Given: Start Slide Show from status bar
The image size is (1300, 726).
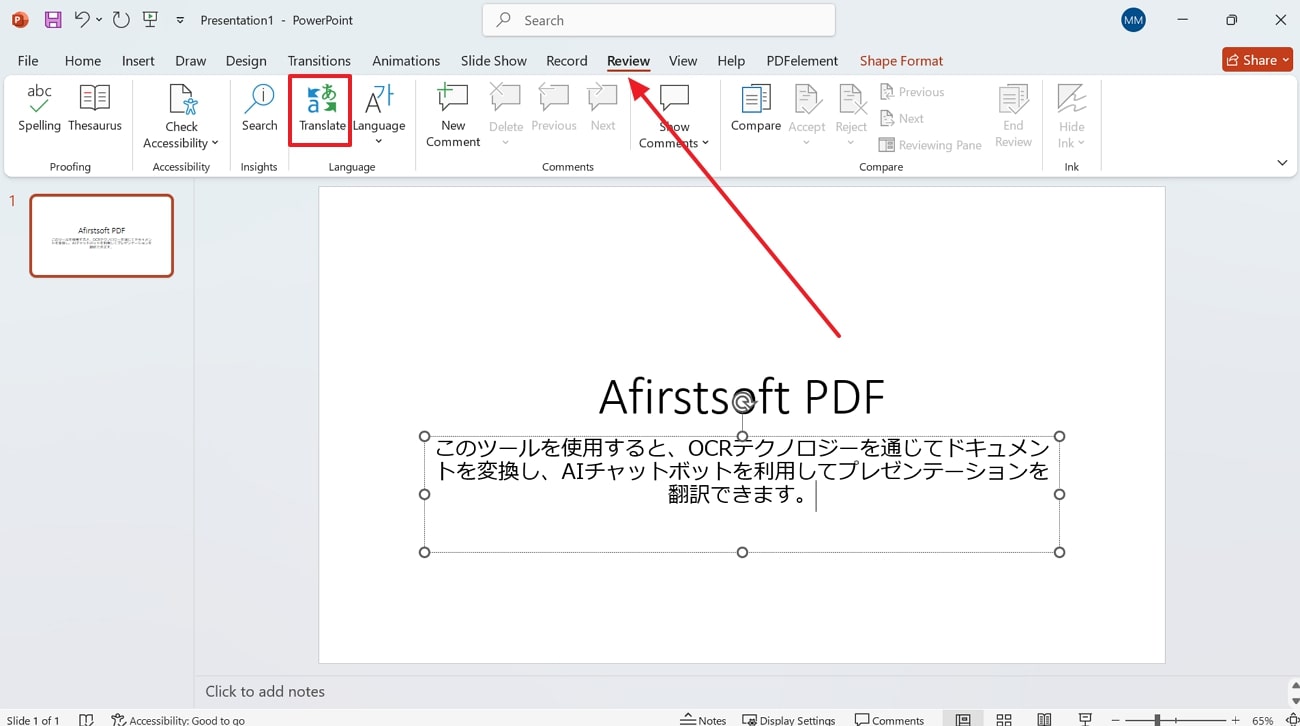Looking at the screenshot, I should tap(1085, 719).
